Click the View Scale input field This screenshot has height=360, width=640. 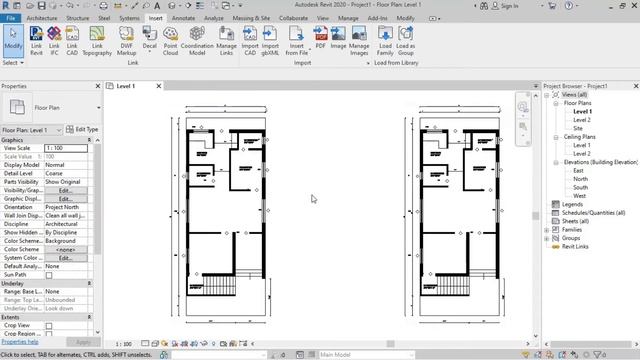pos(66,148)
